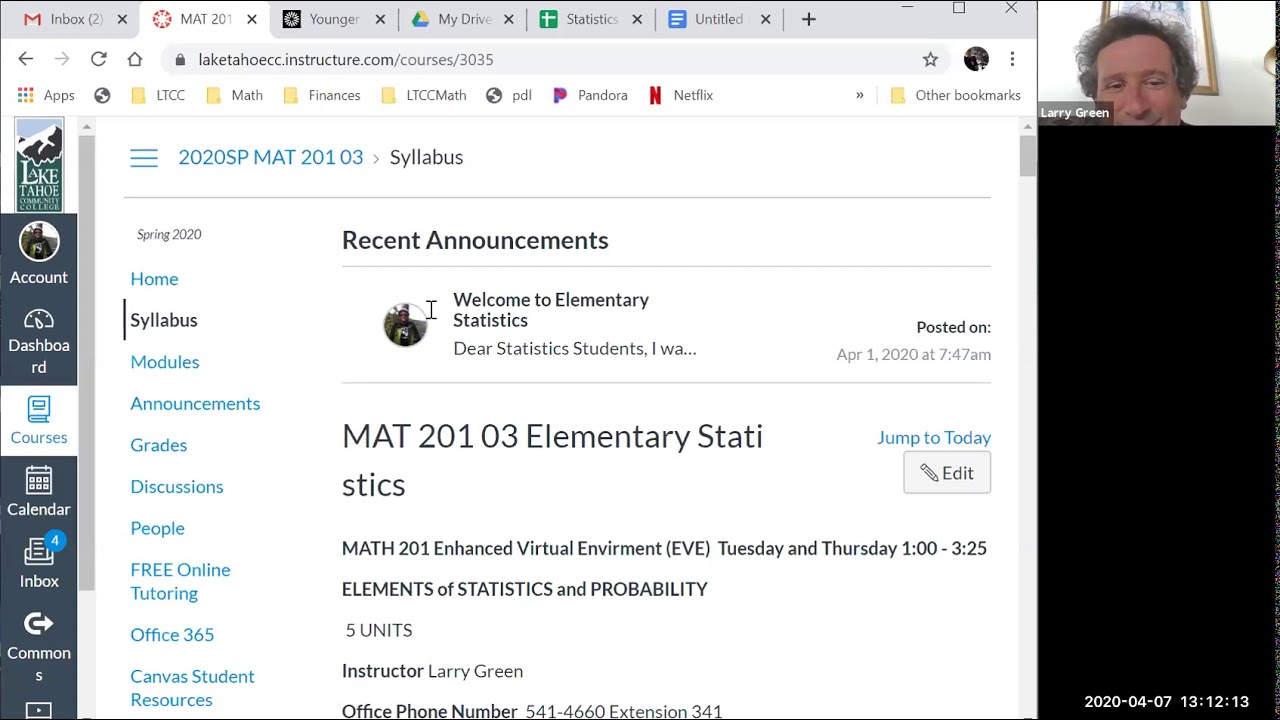Go back with browser back arrow
Viewport: 1280px width, 720px height.
pos(26,60)
